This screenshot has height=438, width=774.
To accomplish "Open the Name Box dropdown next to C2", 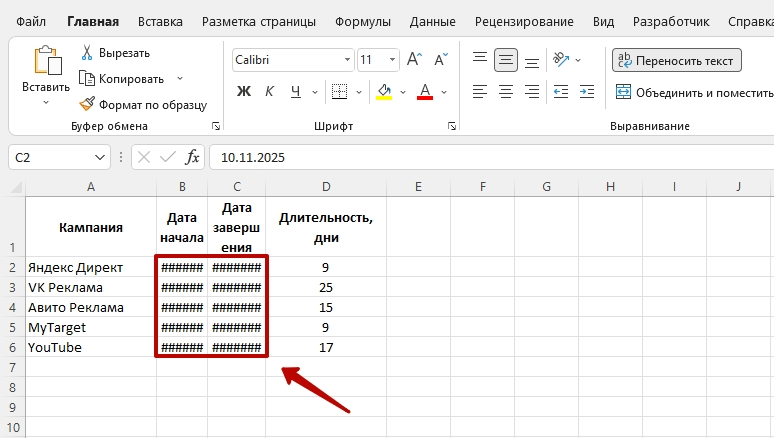I will (x=100, y=157).
